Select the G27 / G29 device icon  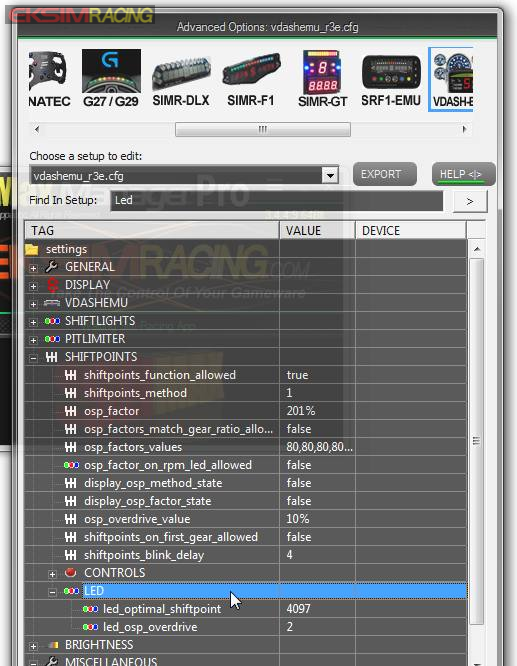tap(111, 79)
